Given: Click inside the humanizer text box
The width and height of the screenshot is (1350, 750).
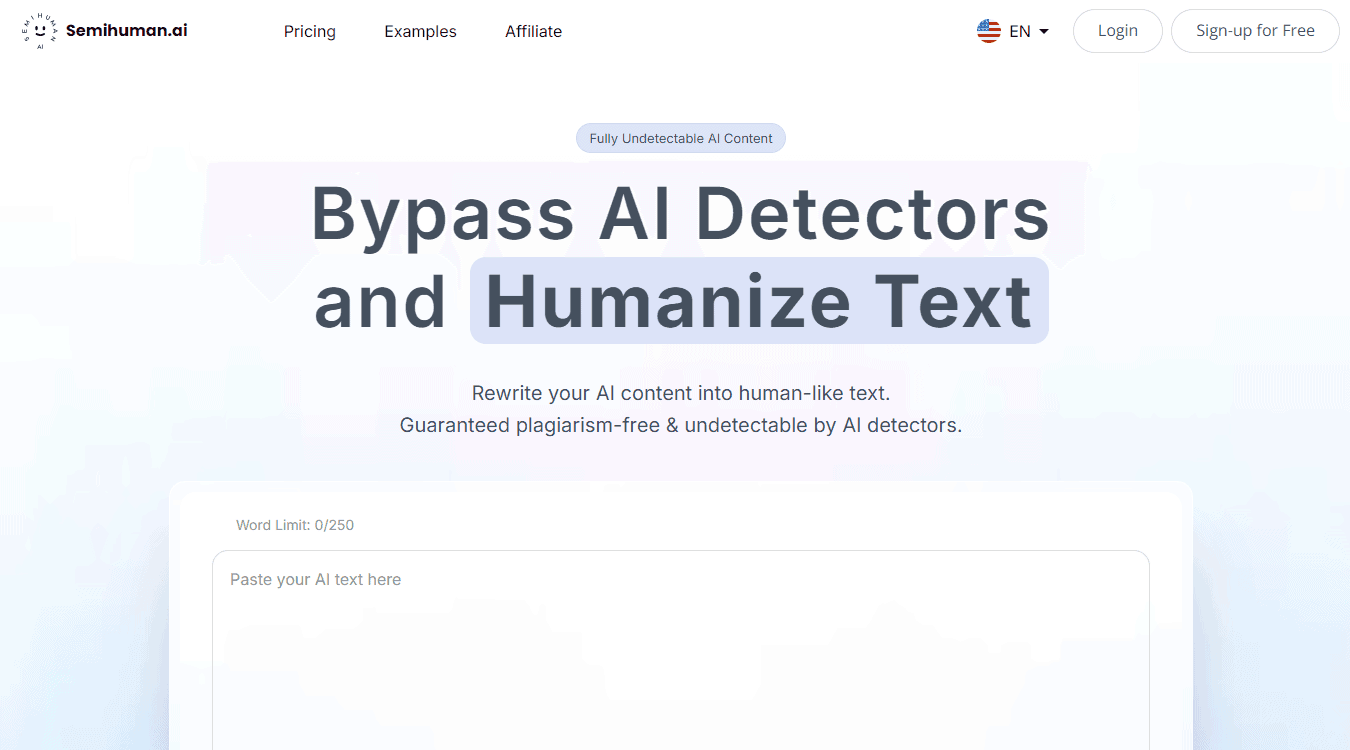Looking at the screenshot, I should [x=680, y=640].
